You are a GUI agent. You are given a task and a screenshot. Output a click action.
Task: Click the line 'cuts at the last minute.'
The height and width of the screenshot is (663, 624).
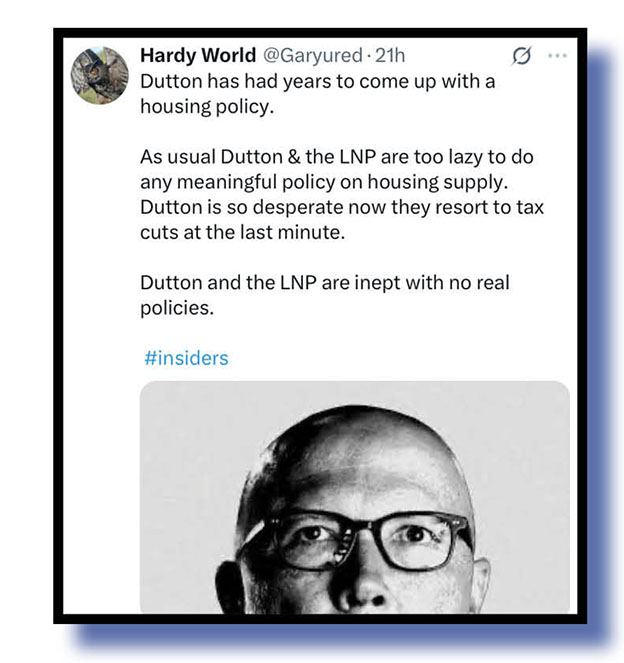243,233
